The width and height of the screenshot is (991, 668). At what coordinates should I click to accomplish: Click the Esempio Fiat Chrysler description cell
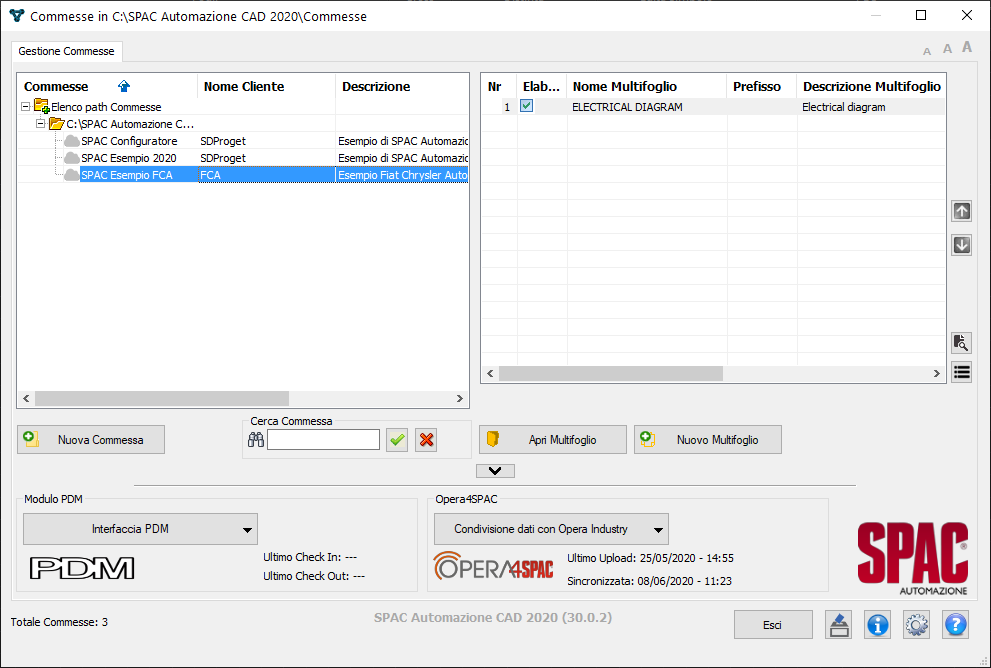coord(403,175)
